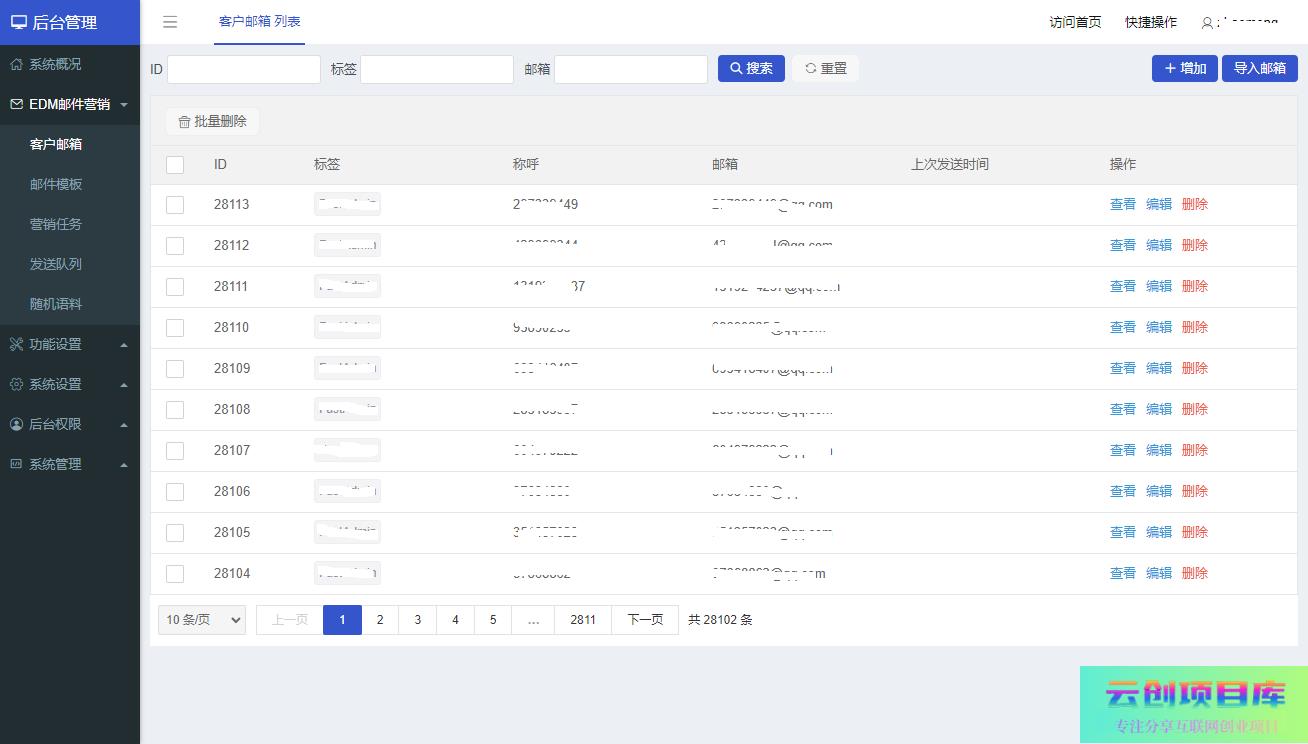Switch to the 客户邮箱 列表 tab
Screen dimensions: 1308x744
click(x=259, y=22)
